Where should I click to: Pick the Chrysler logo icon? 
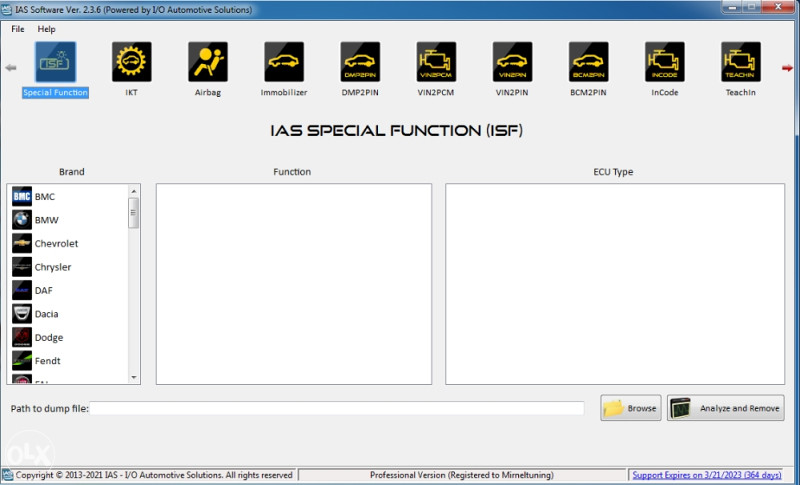(x=22, y=267)
